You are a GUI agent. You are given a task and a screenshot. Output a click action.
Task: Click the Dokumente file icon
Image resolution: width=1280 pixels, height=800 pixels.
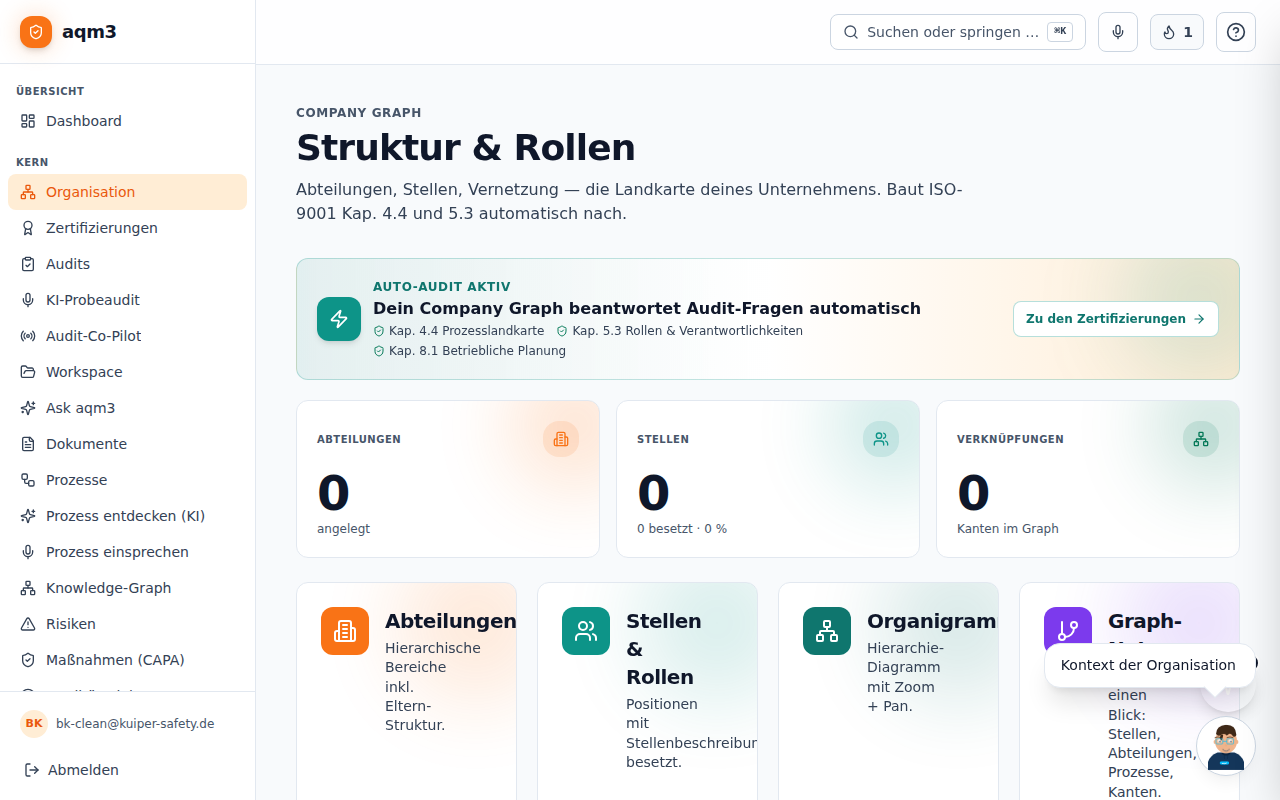pyautogui.click(x=28, y=444)
